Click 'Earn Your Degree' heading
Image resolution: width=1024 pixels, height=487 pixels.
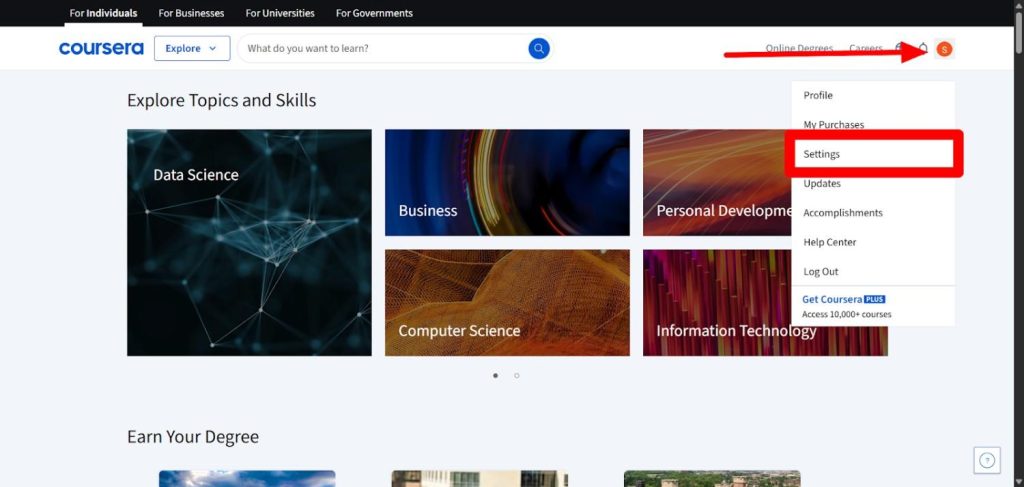point(193,437)
